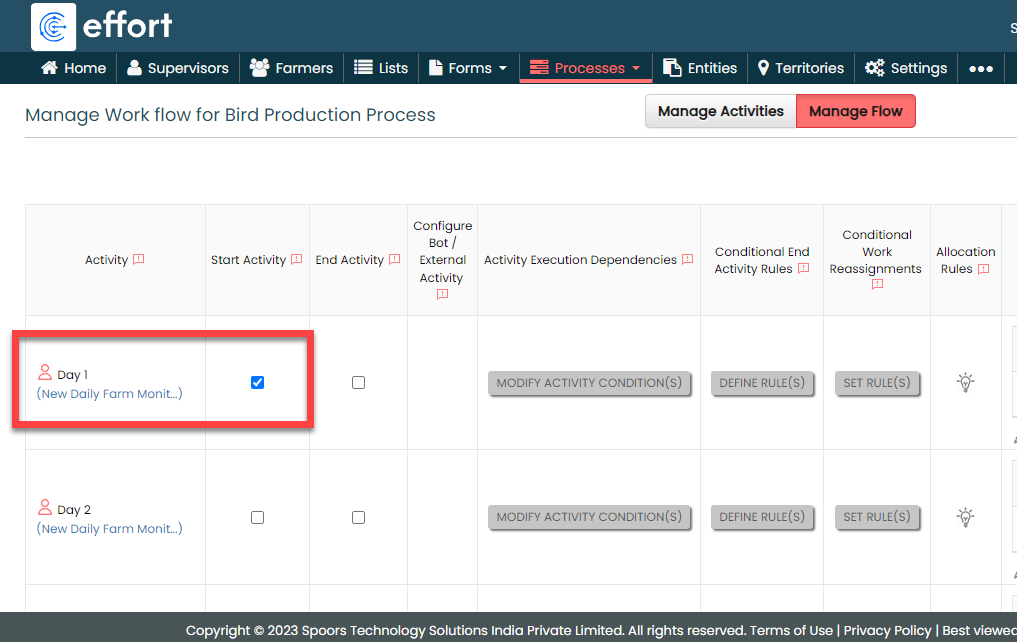Image resolution: width=1017 pixels, height=642 pixels.
Task: Expand the Forms dropdown menu
Action: pos(469,68)
